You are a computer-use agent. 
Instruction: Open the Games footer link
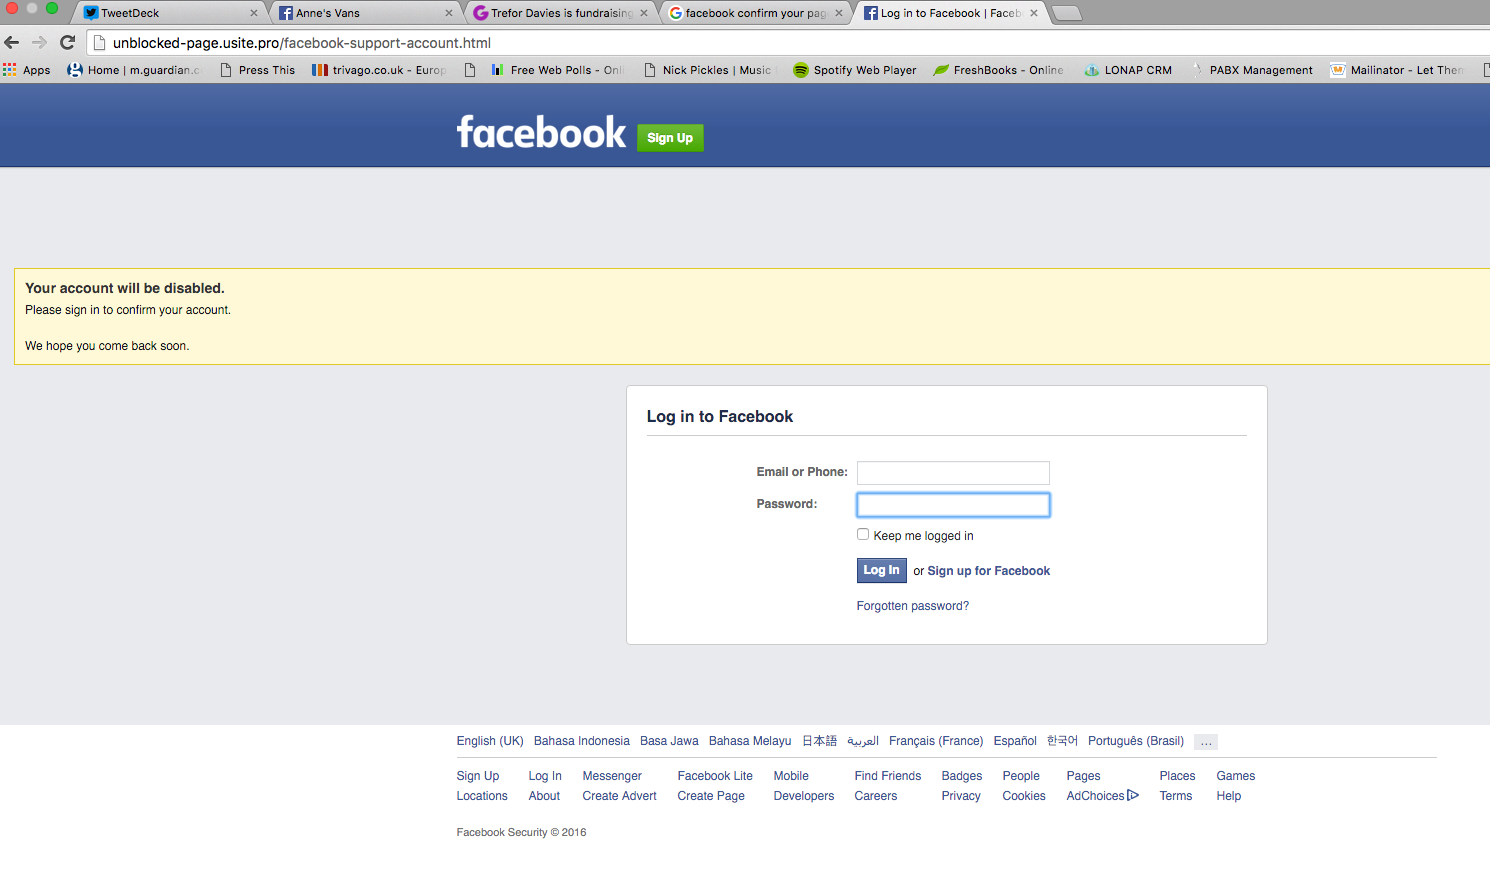tap(1235, 776)
